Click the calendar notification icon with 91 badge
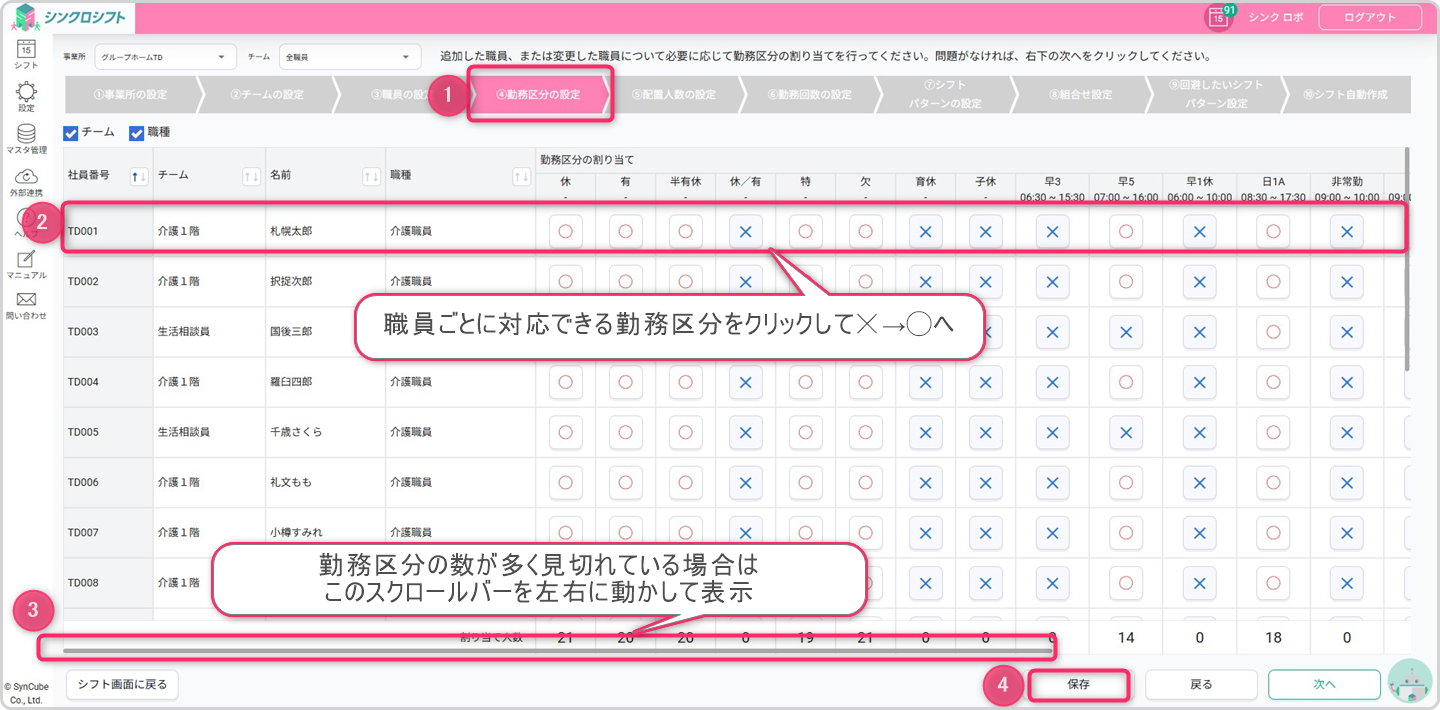The height and width of the screenshot is (710, 1440). tap(1218, 17)
